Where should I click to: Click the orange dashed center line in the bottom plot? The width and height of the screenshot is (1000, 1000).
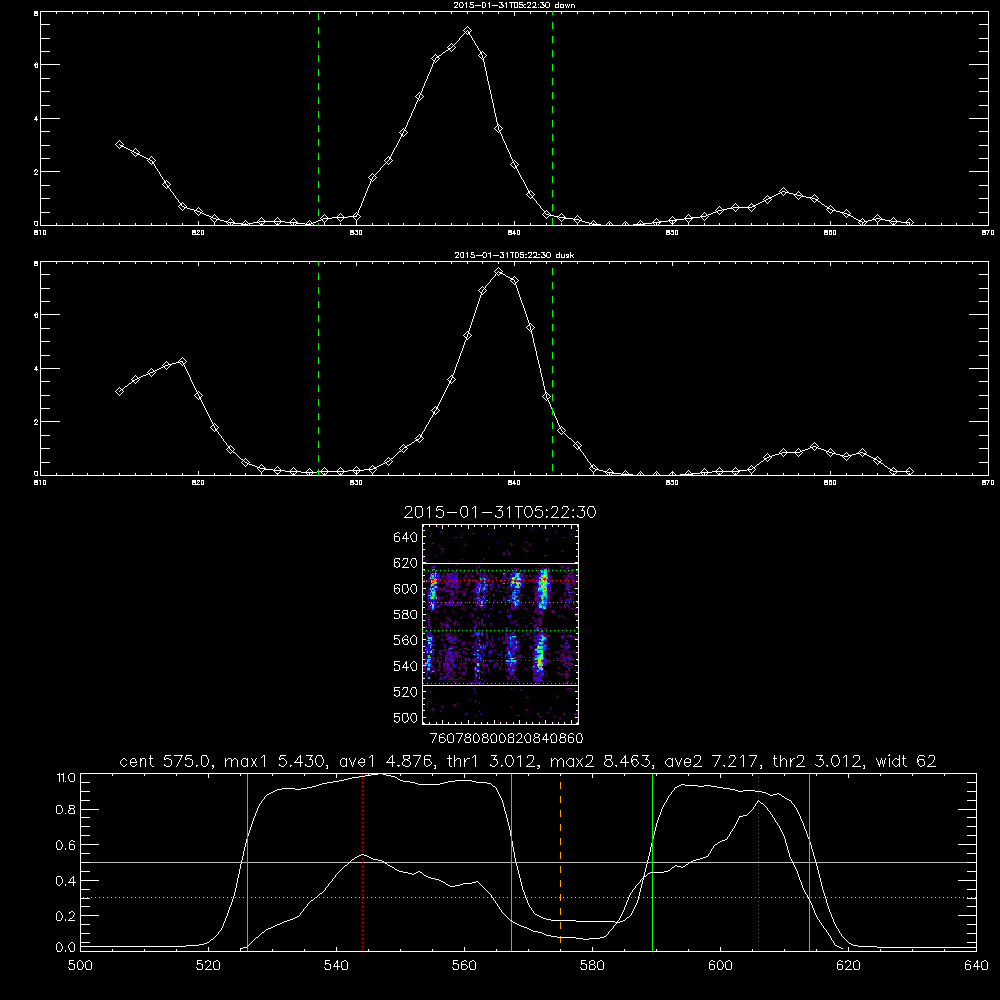coord(561,861)
